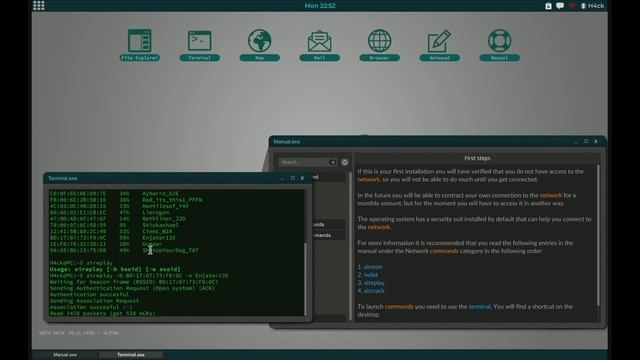The image size is (640, 360).
Task: Click the 'Enjater135' network row in terminal
Action: click(x=113, y=238)
